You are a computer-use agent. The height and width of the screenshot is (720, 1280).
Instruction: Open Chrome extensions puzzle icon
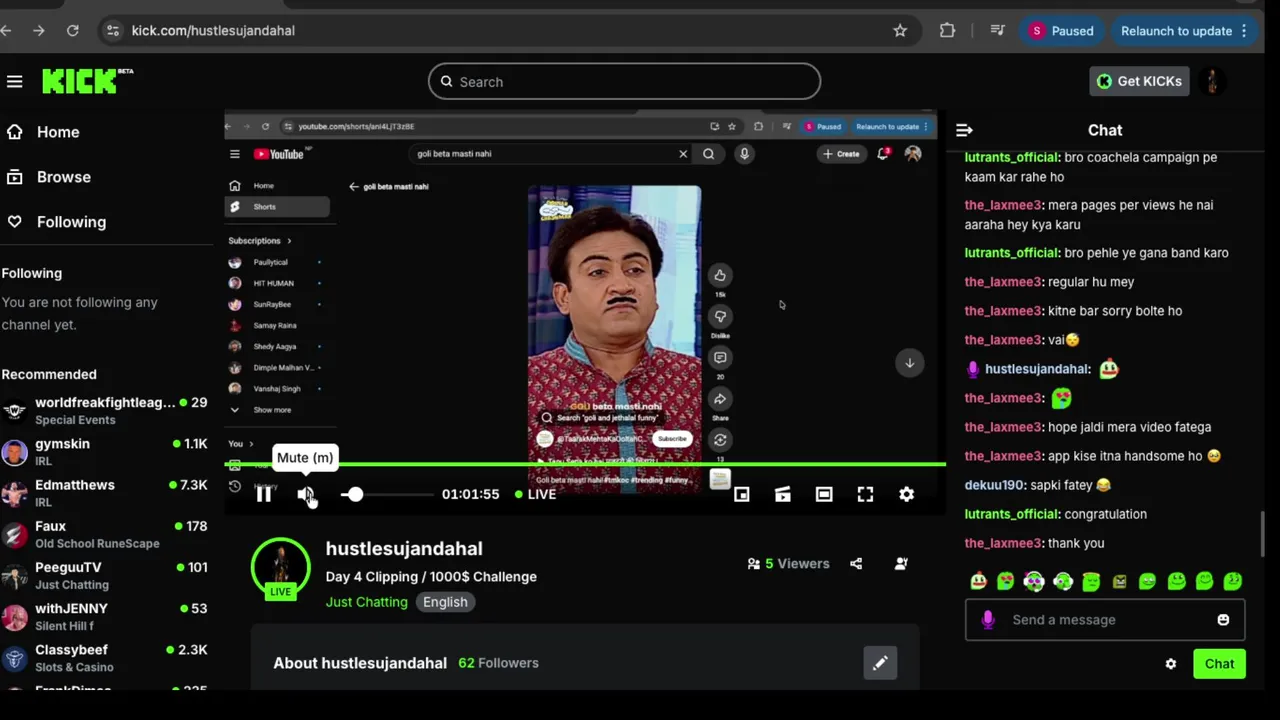pyautogui.click(x=947, y=31)
